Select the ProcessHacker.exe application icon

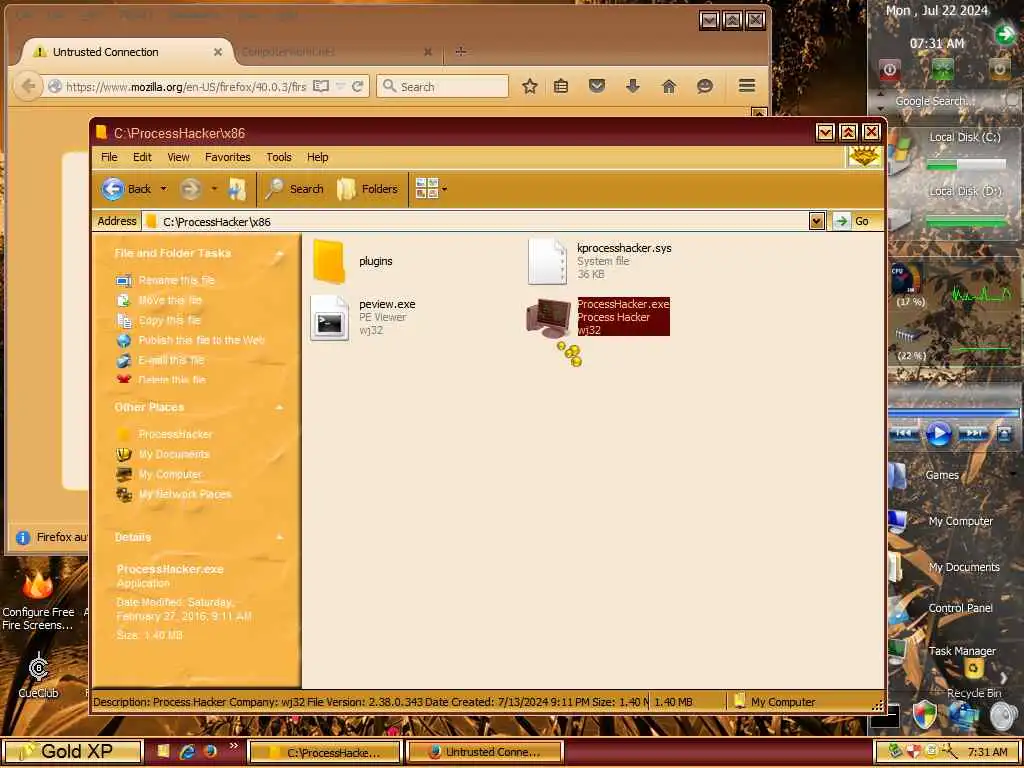pyautogui.click(x=549, y=317)
